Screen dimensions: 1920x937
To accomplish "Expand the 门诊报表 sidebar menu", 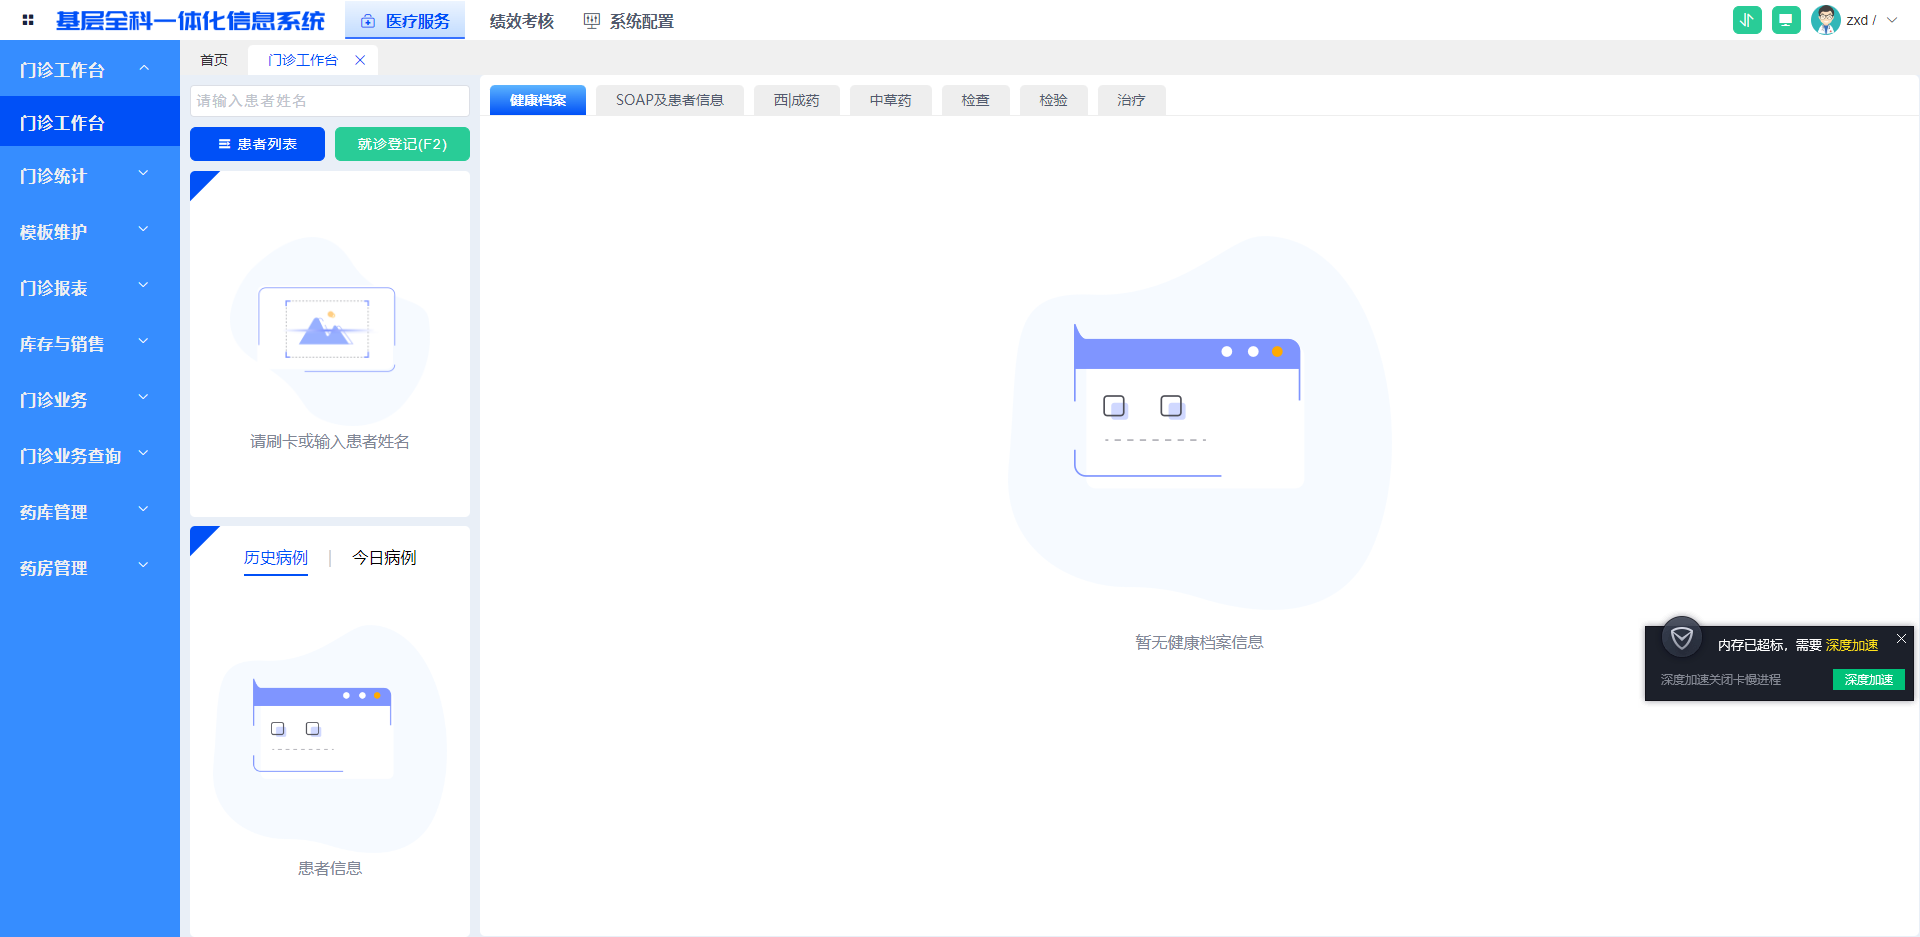I will pyautogui.click(x=90, y=287).
